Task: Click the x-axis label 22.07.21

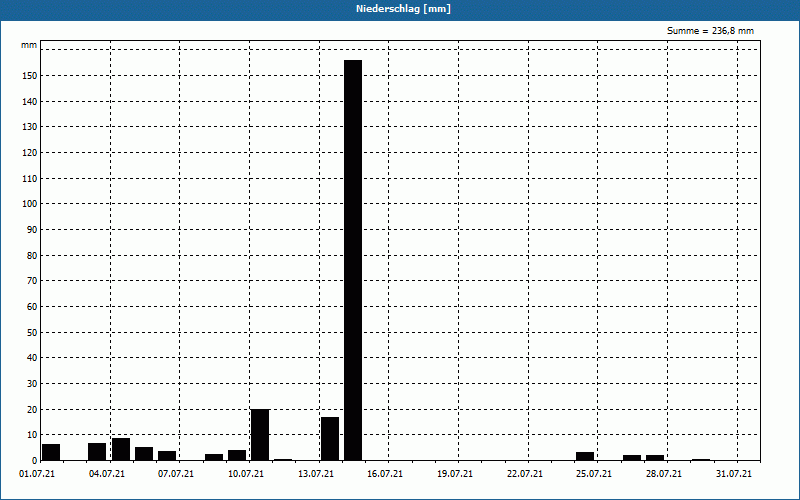Action: point(525,474)
